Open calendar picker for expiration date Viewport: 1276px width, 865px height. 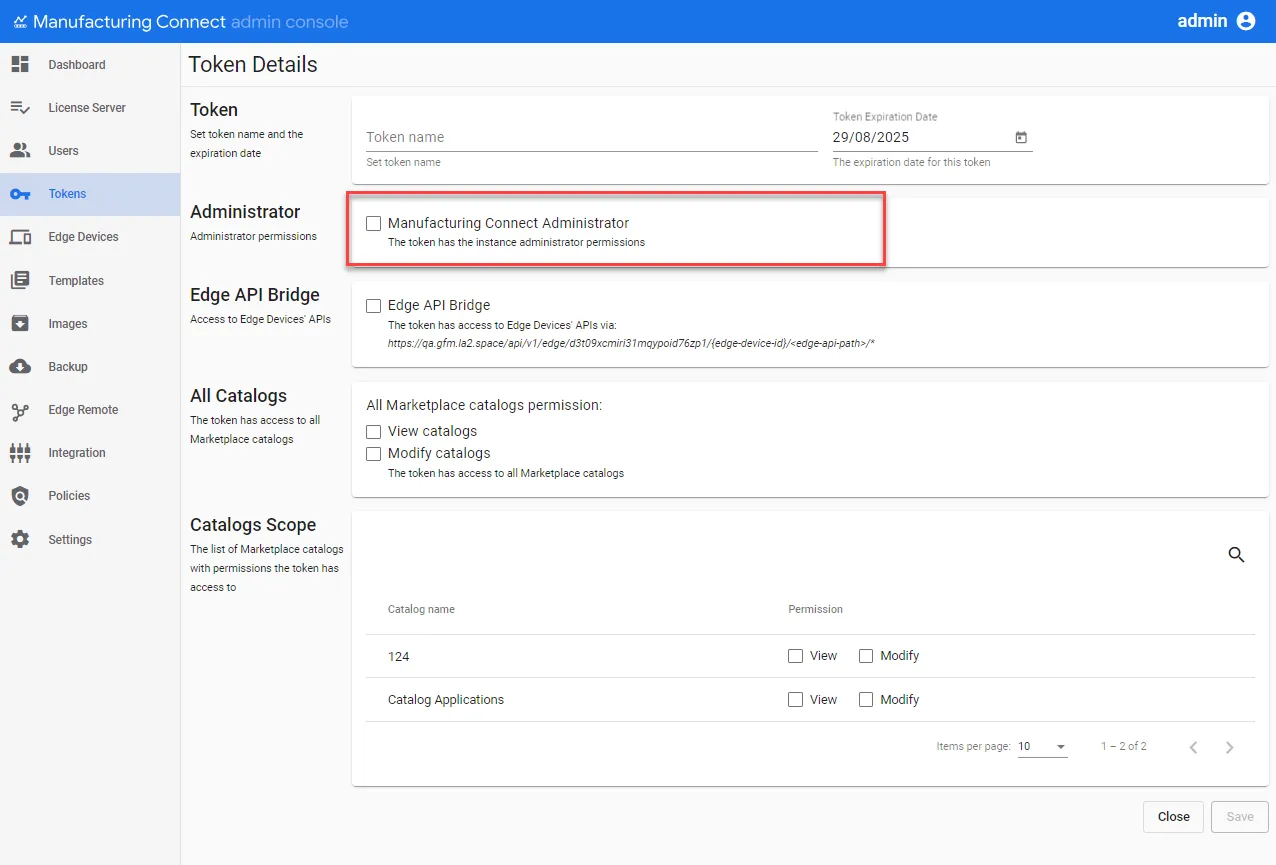1021,137
